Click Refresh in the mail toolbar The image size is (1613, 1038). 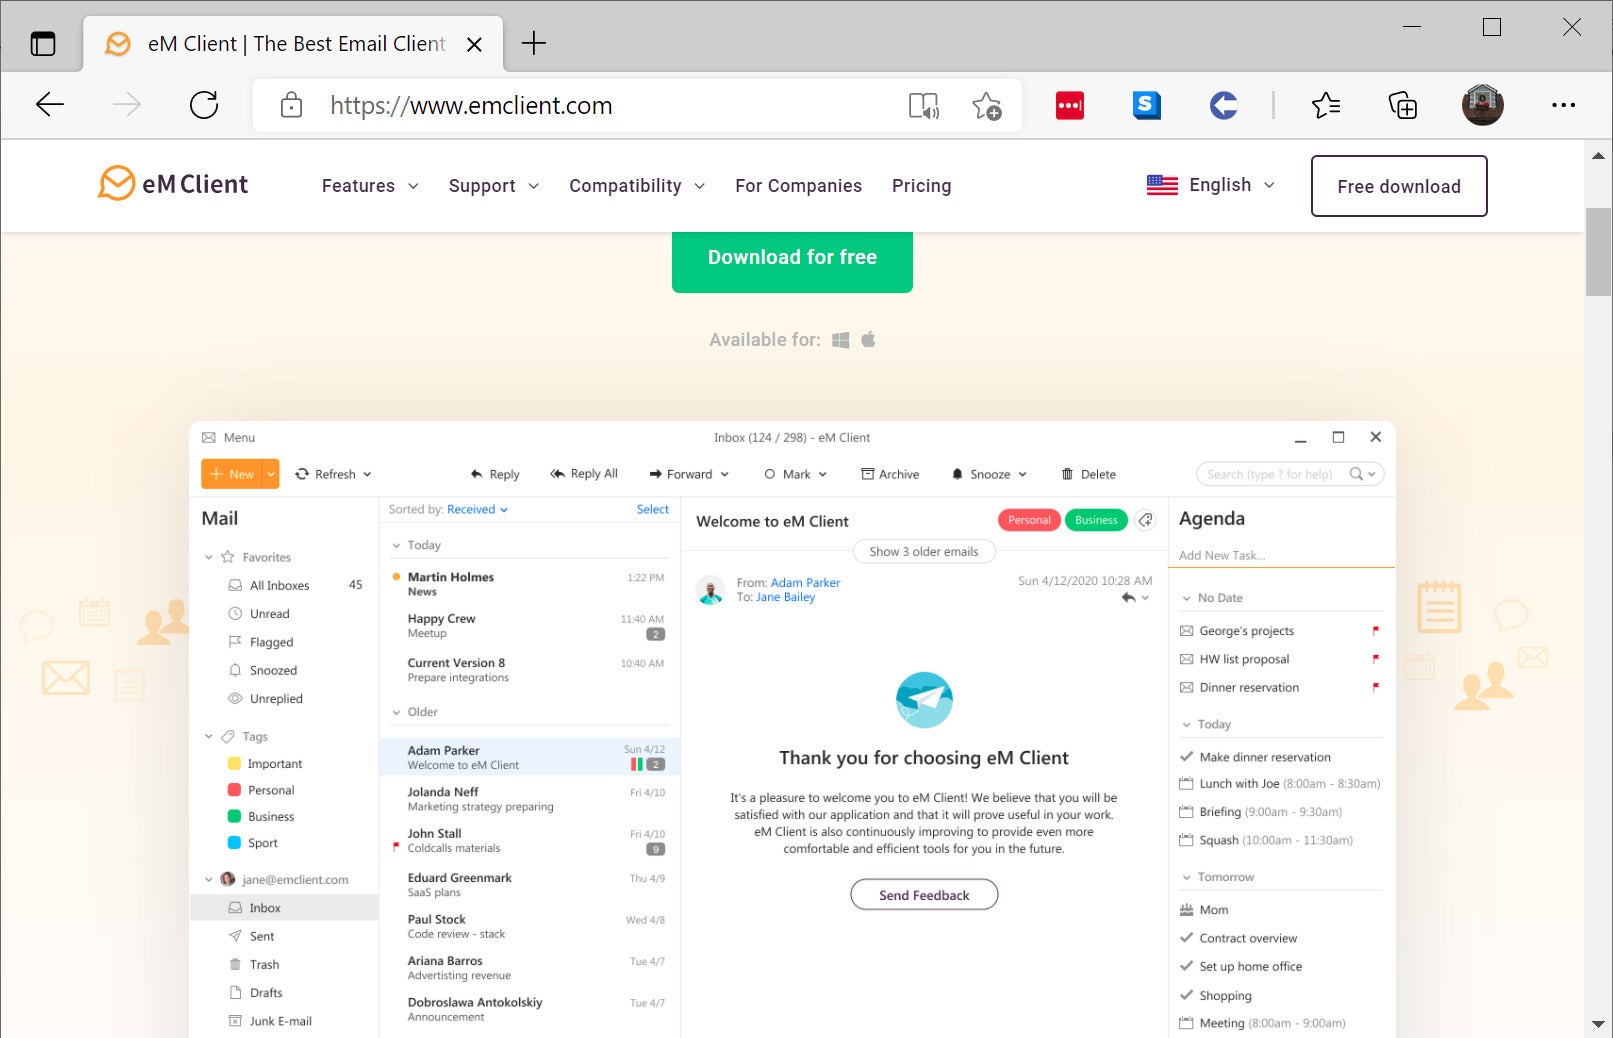click(x=333, y=474)
